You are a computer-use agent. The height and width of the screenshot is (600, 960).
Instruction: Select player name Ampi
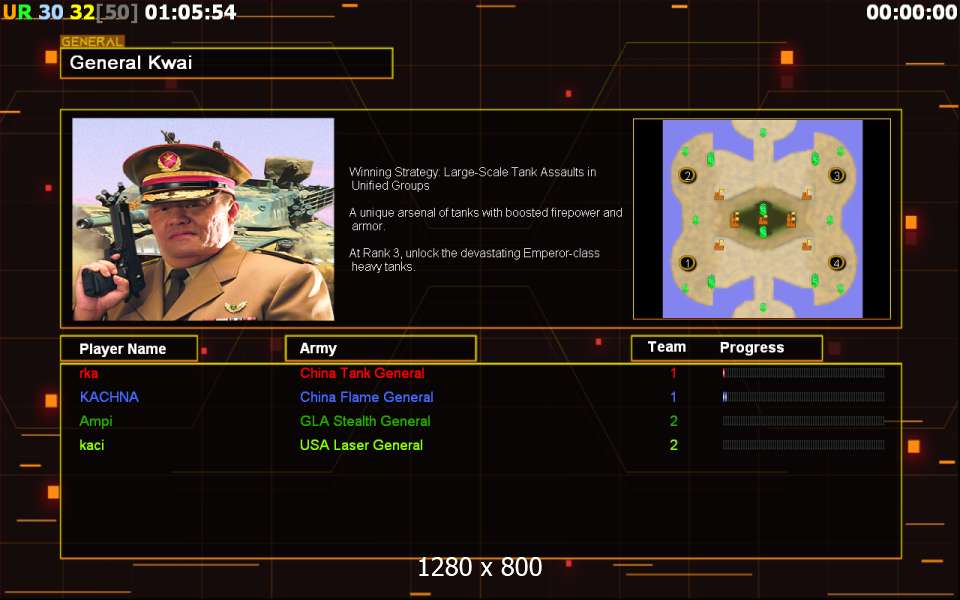point(96,421)
